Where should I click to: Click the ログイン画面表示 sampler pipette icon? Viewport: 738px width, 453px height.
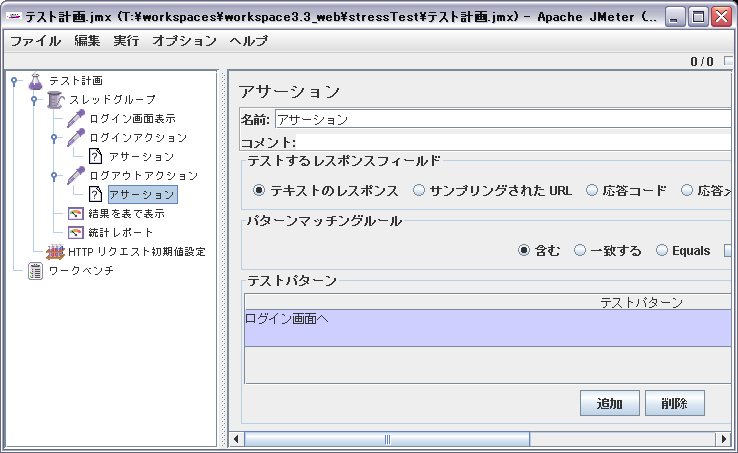(x=75, y=119)
